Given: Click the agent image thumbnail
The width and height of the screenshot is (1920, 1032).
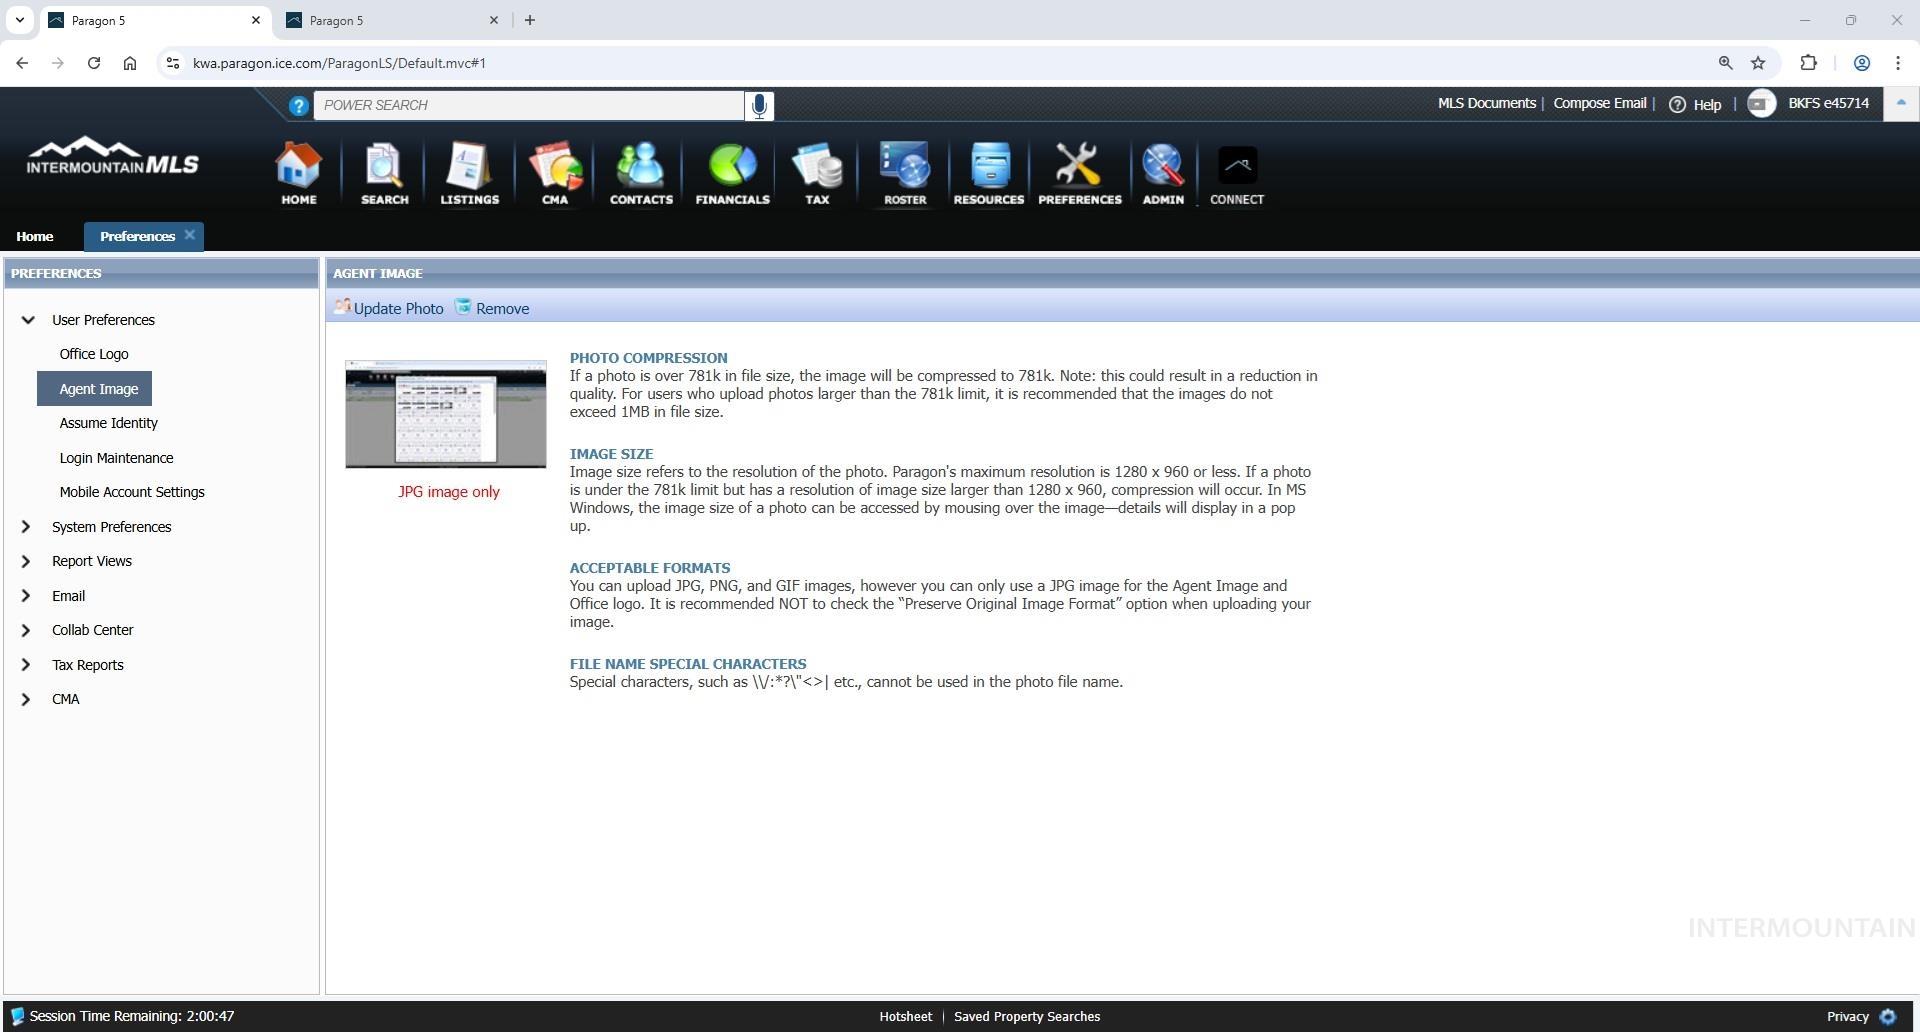Looking at the screenshot, I should (x=446, y=414).
